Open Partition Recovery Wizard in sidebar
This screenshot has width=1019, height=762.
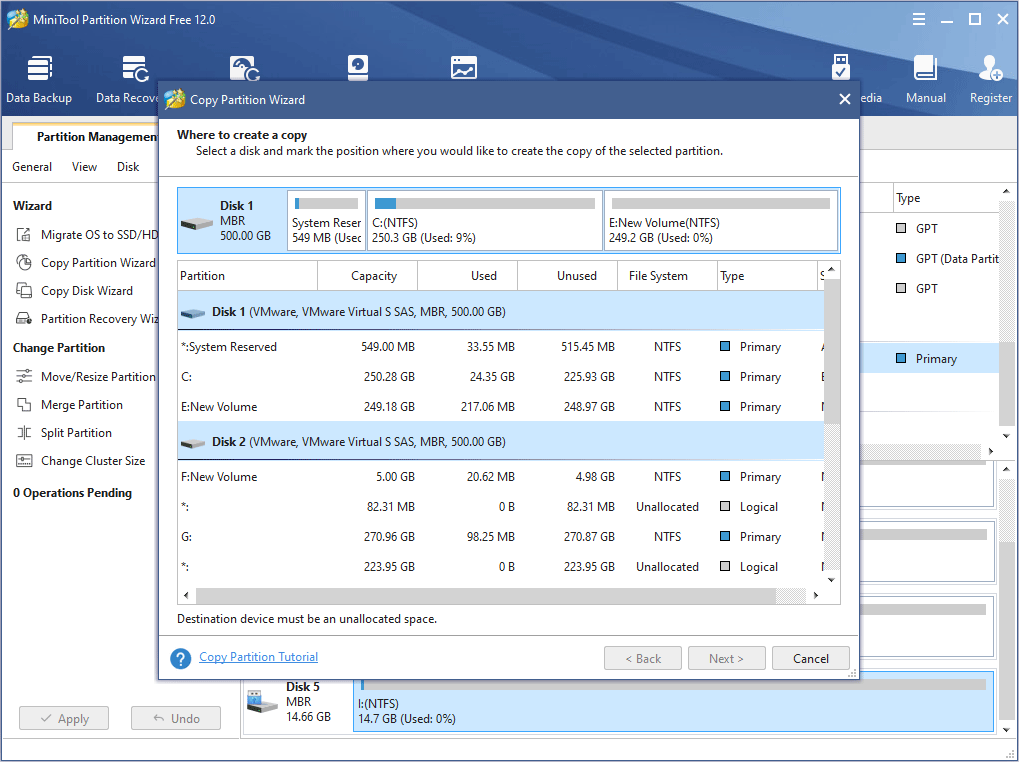[86, 318]
